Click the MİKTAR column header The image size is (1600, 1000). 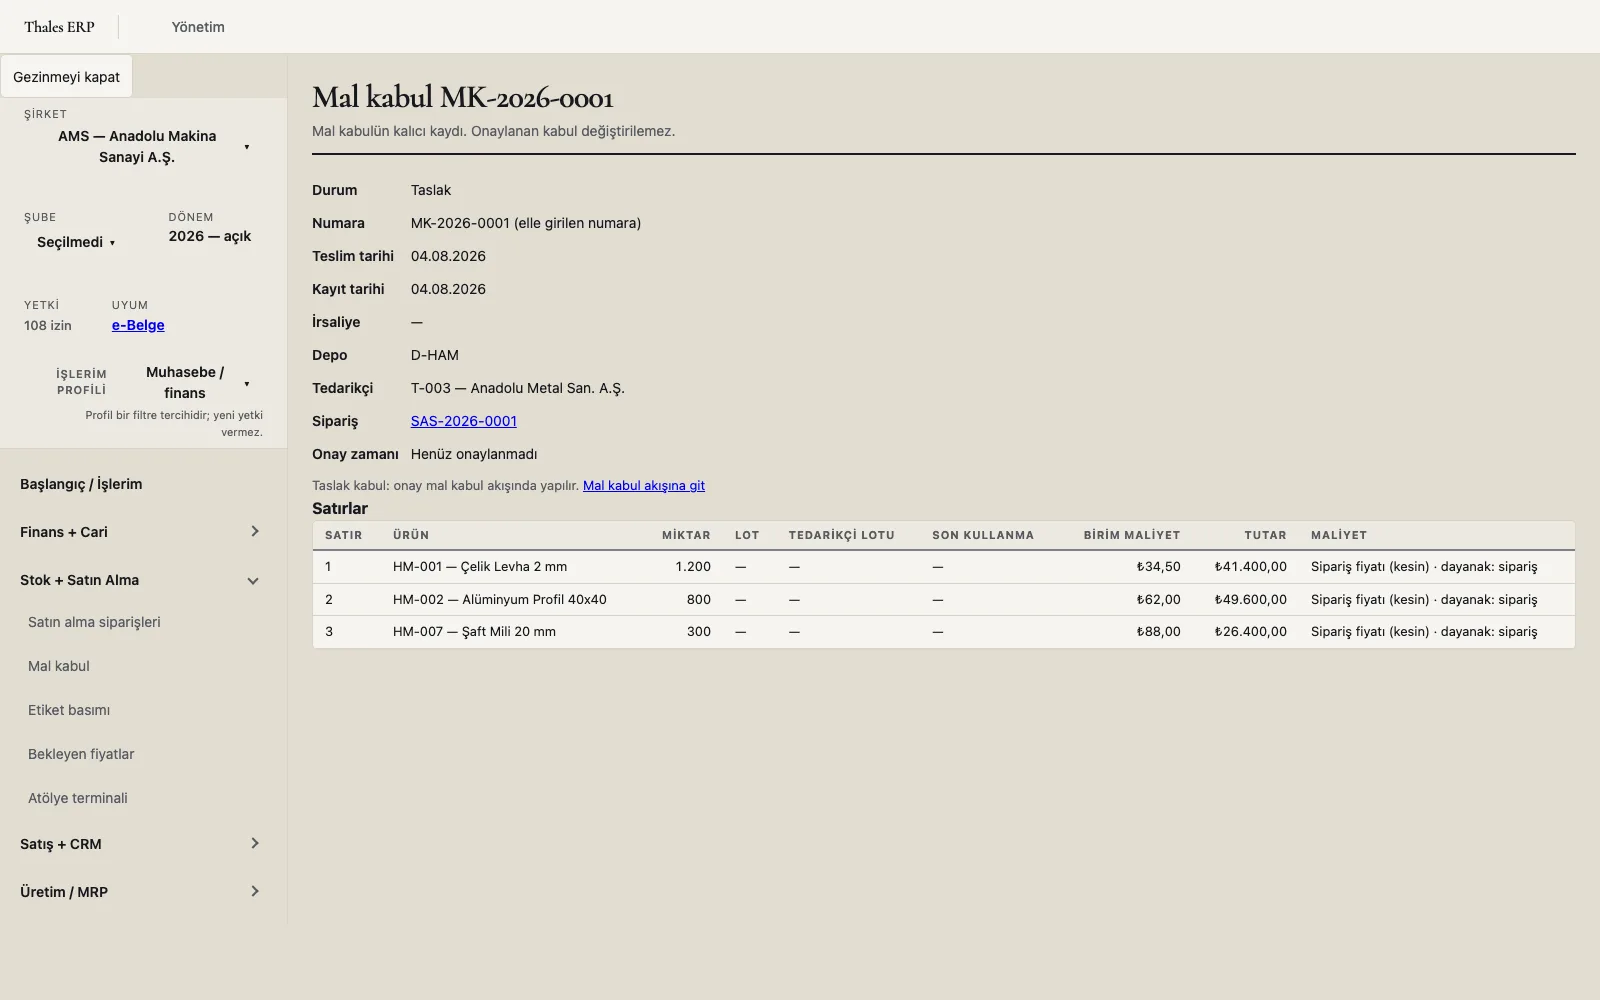pos(686,535)
